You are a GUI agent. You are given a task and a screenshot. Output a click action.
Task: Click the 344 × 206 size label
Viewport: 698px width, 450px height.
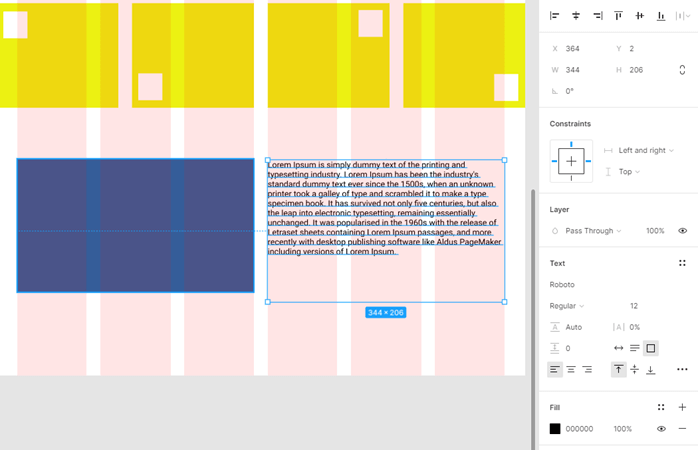pos(386,312)
